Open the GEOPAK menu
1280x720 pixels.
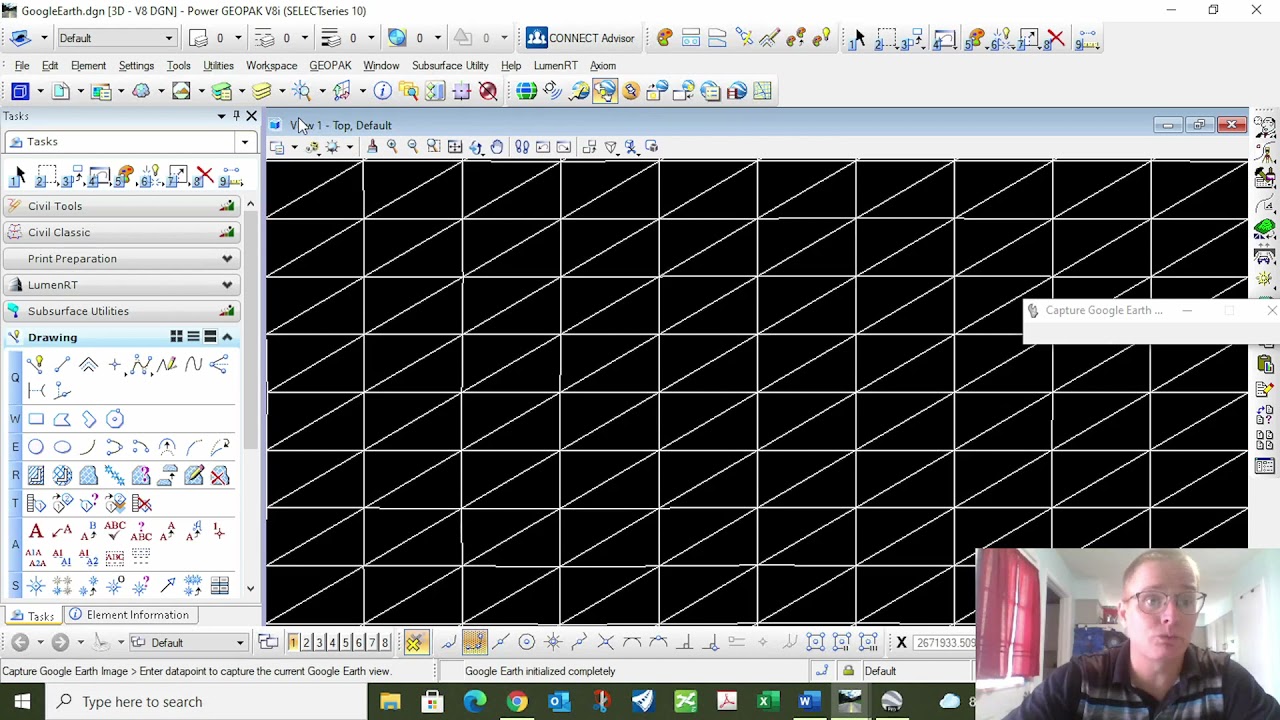coord(330,66)
